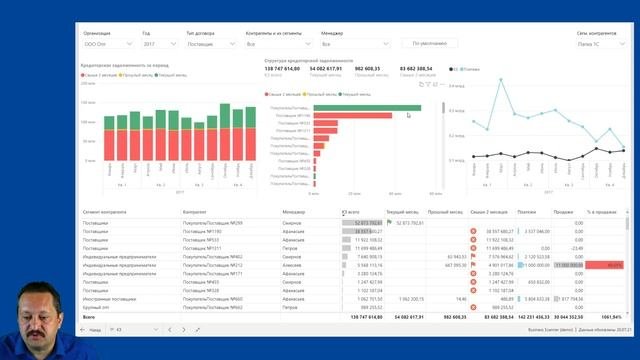Click red Свыше 2 месяцев legend dot, left chart

click(x=83, y=75)
